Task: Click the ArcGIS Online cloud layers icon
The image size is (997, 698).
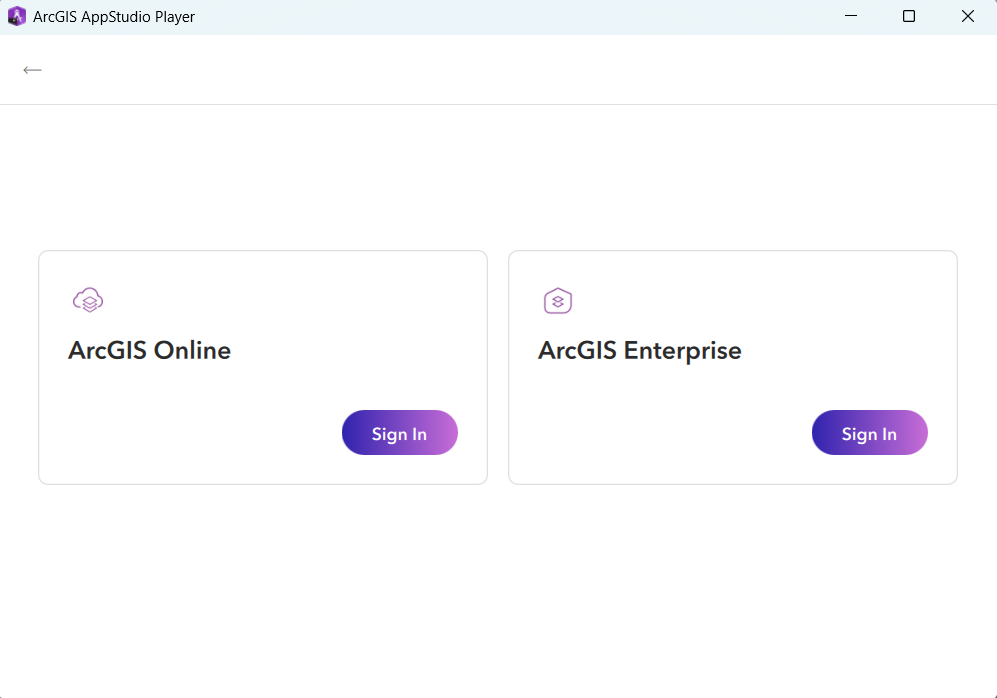Action: (x=88, y=300)
